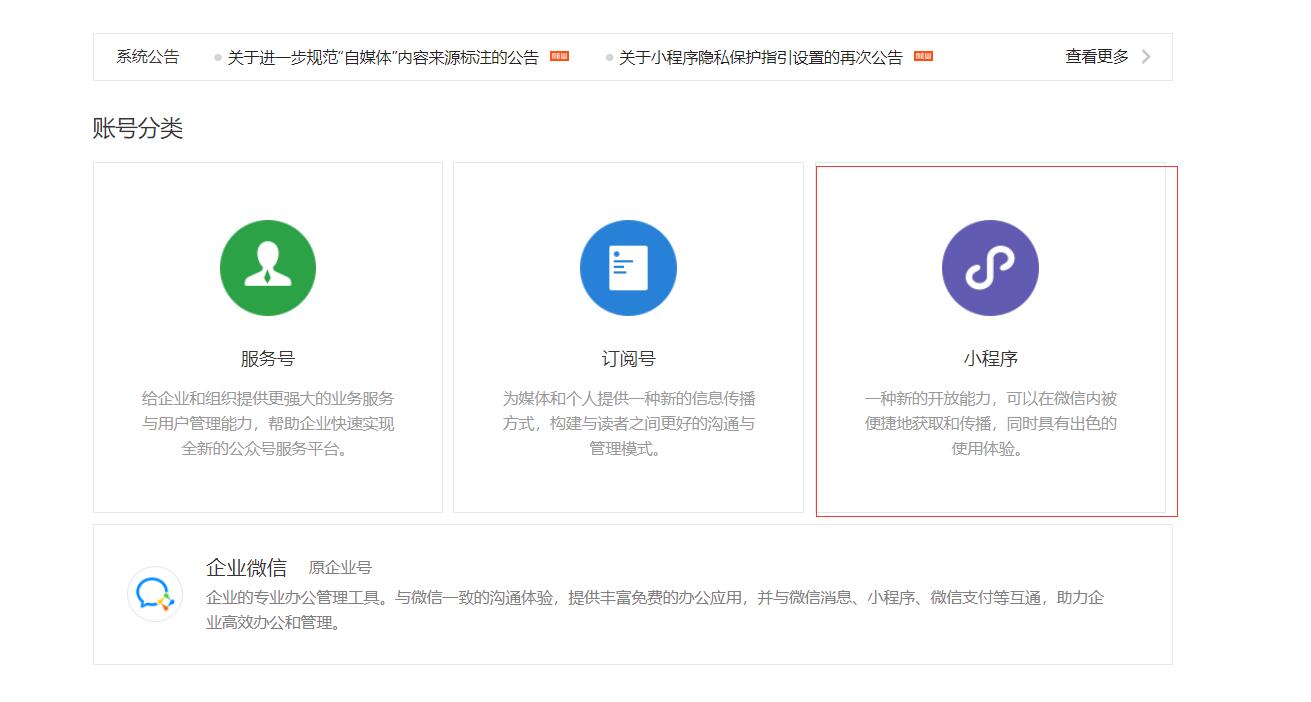Viewport: 1311px width, 702px height.
Task: Click the blue 订阅号 document icon
Action: coord(628,268)
